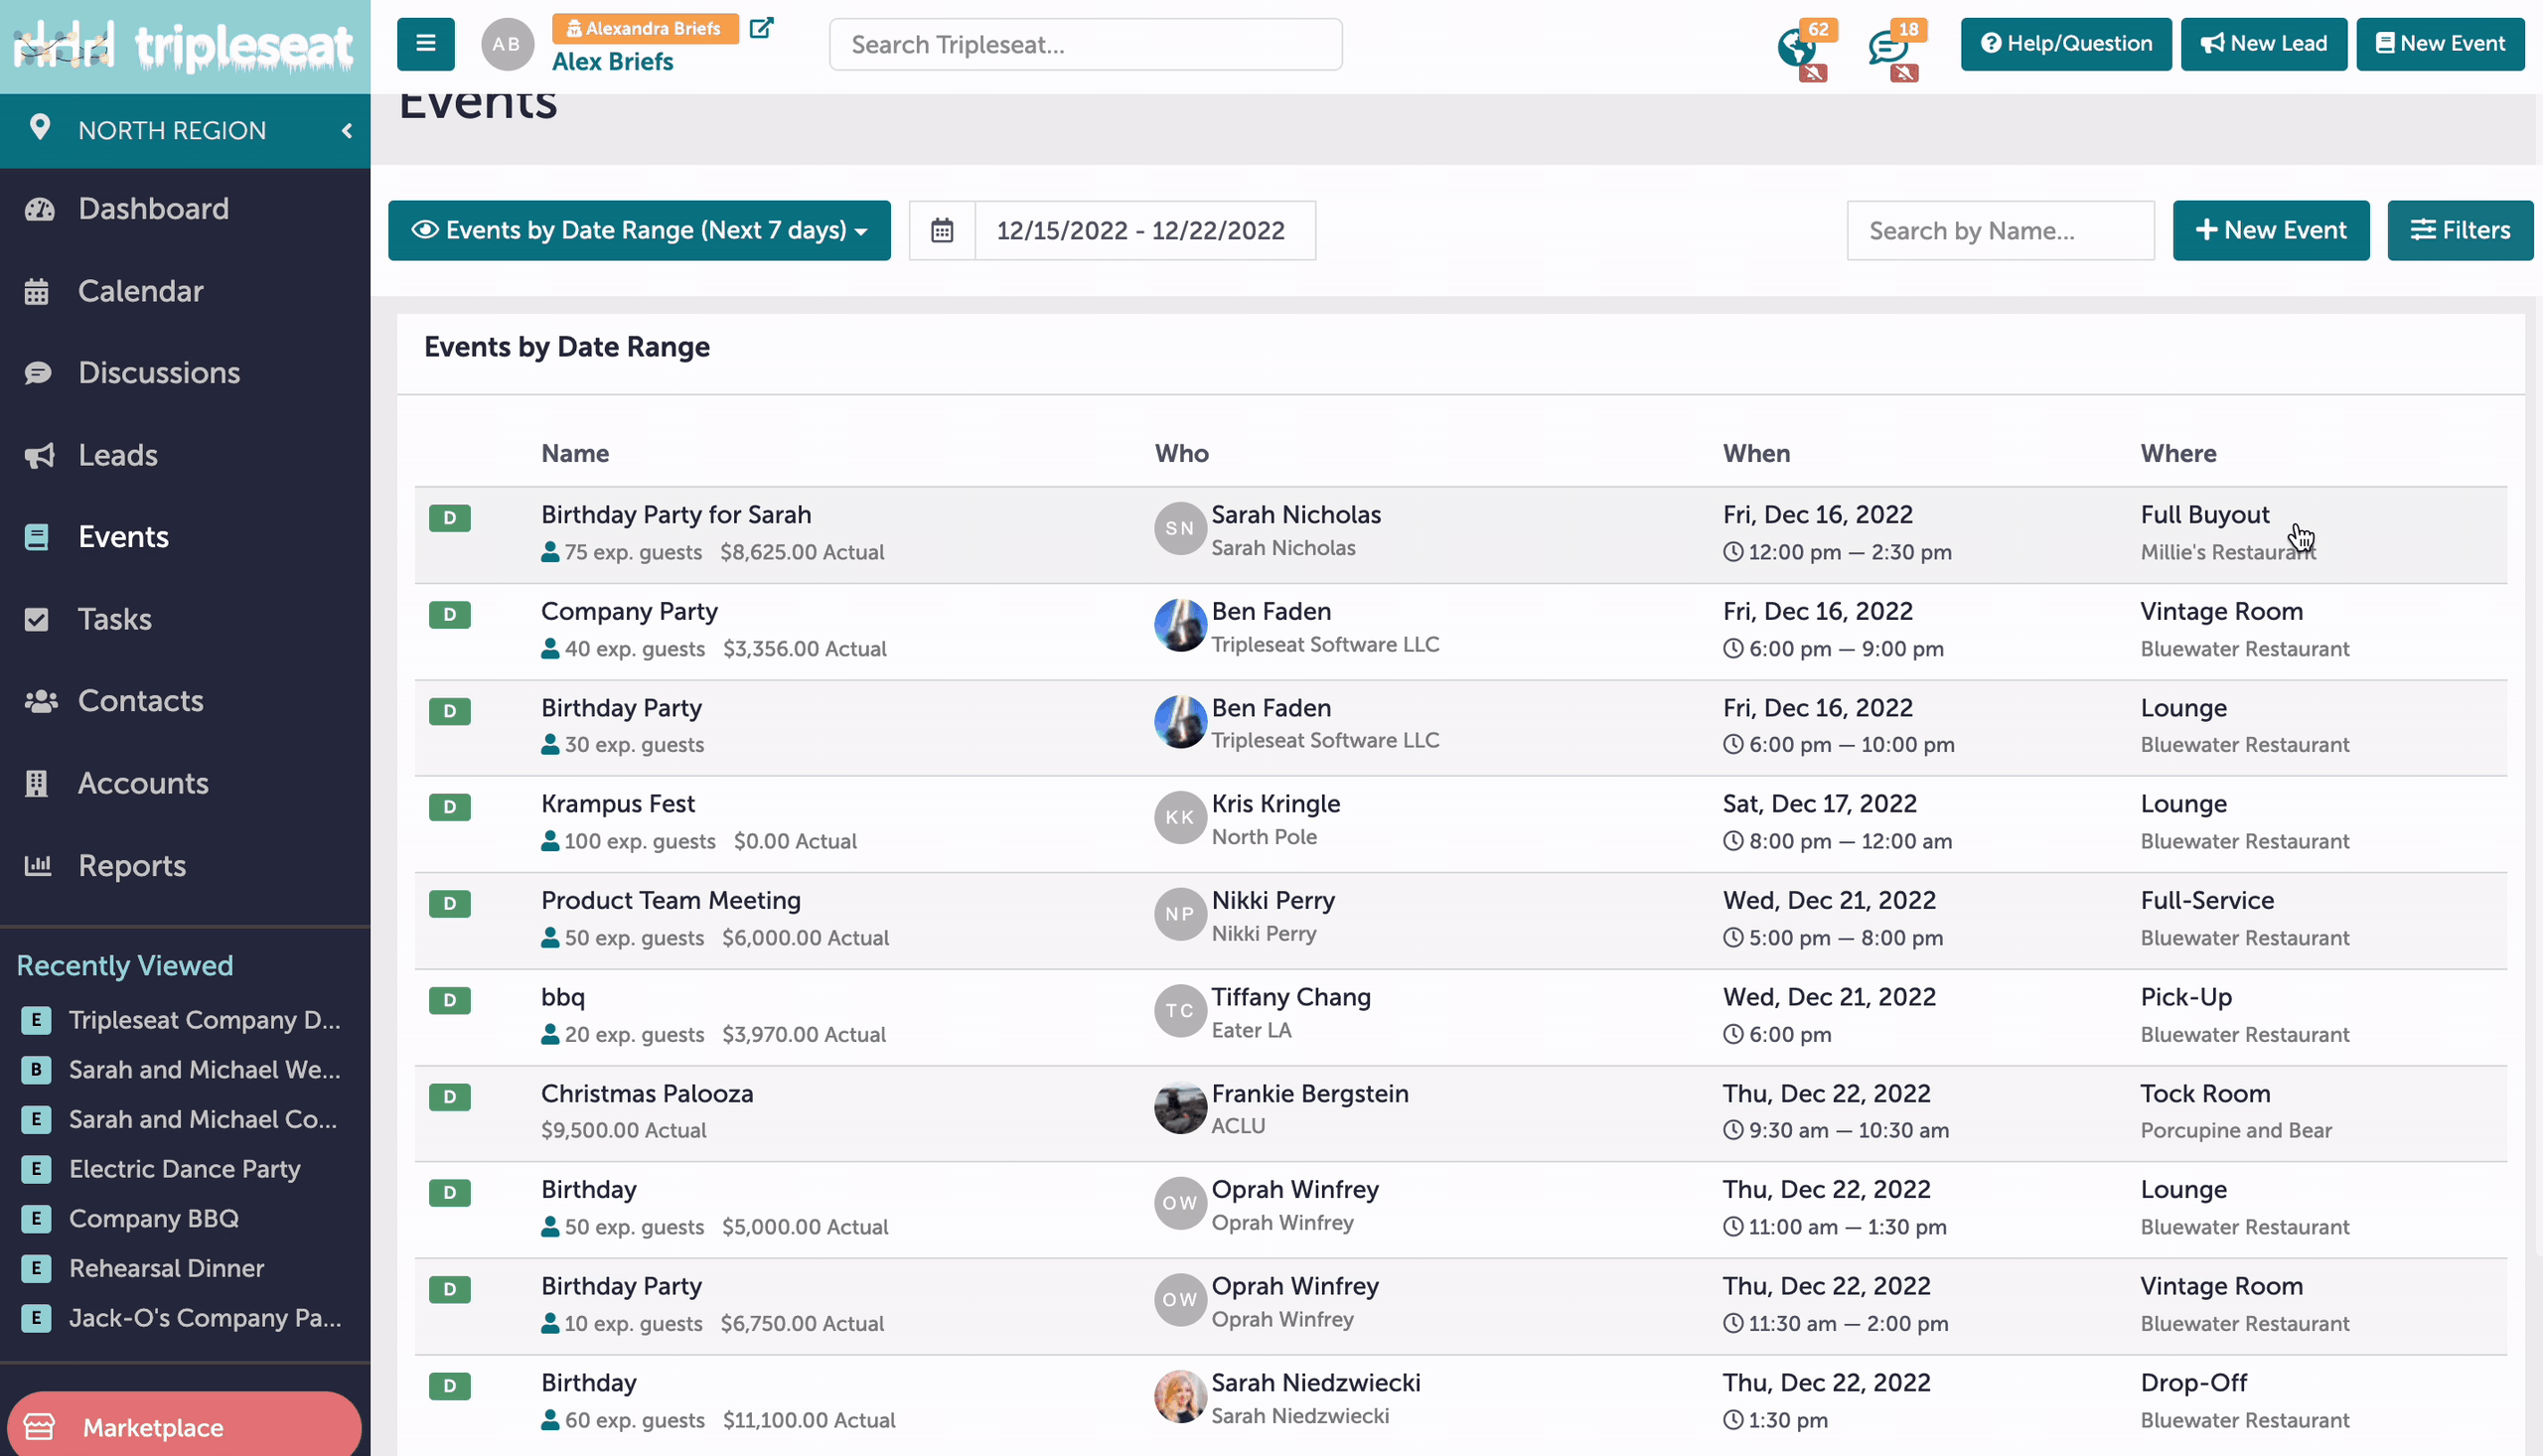Focus the Search Tripleseat field

tap(1086, 44)
